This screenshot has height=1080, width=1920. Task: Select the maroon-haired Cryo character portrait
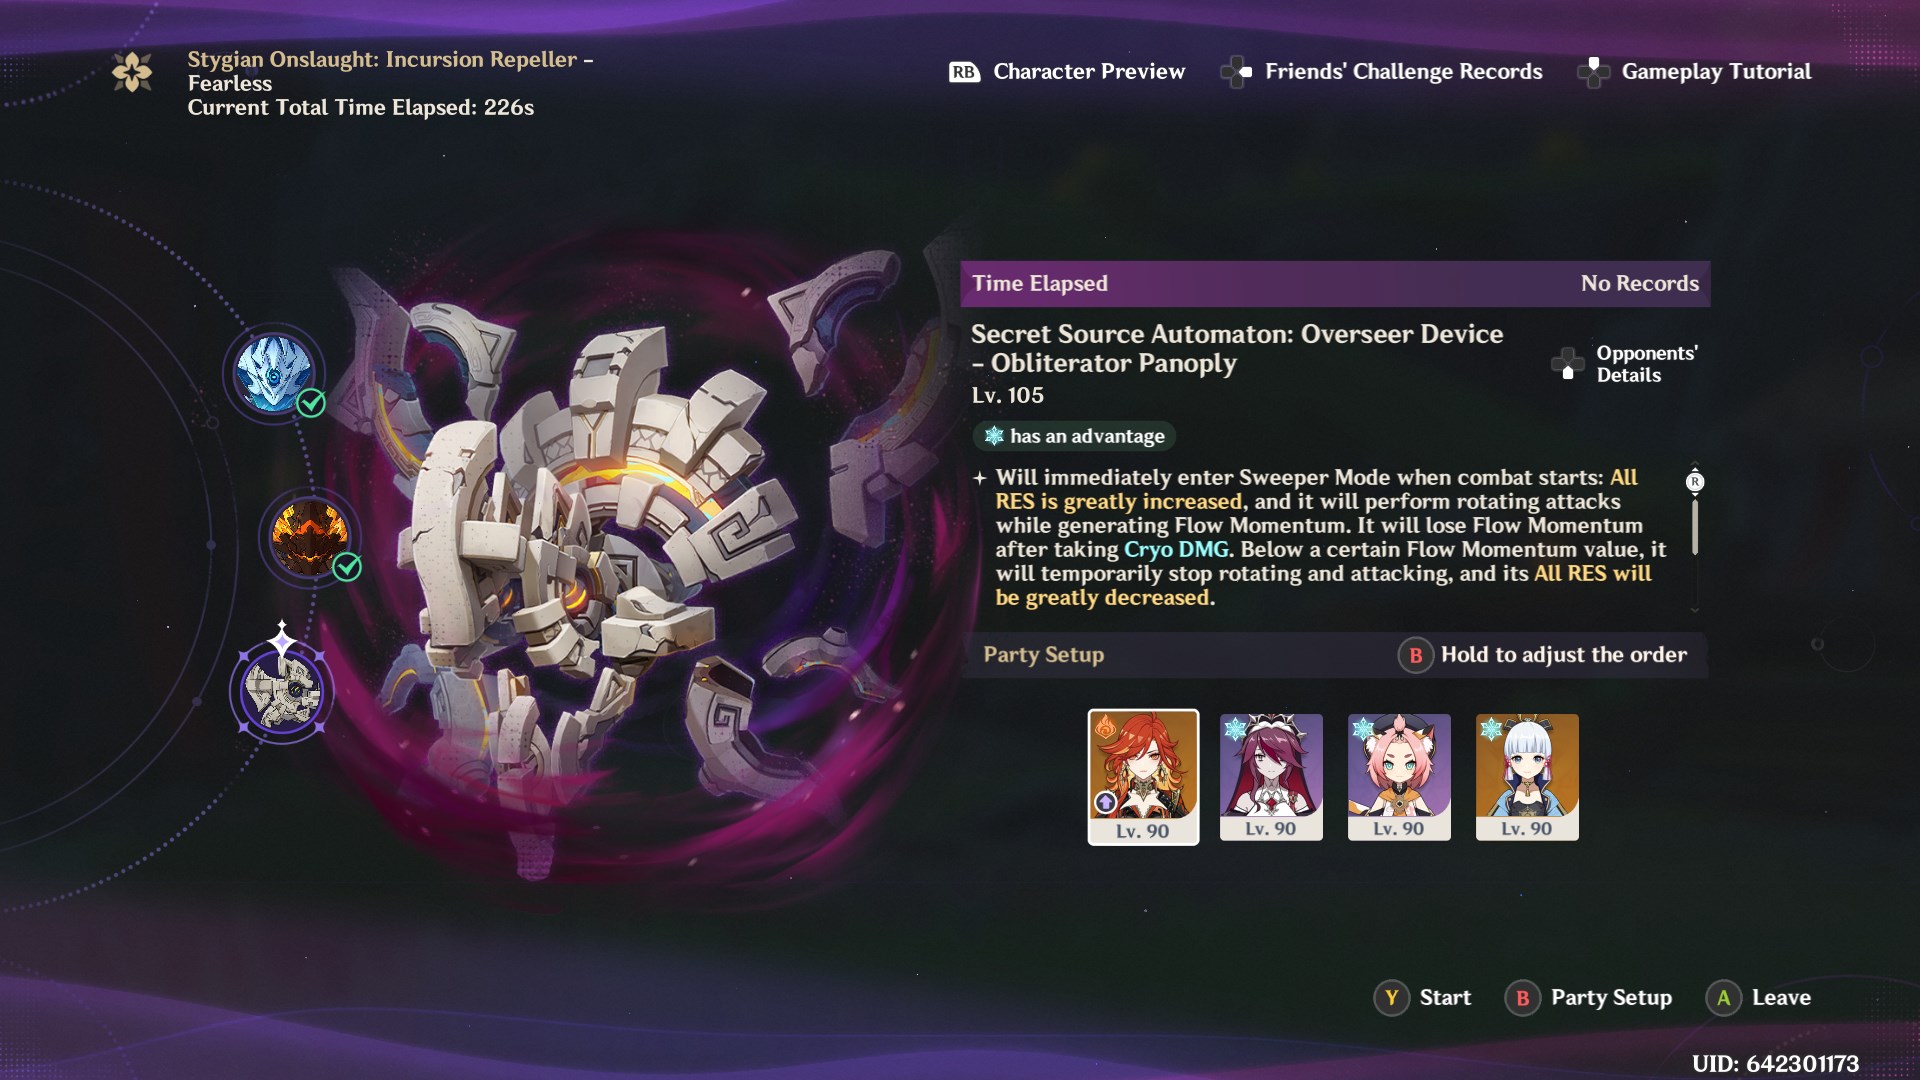coord(1271,777)
